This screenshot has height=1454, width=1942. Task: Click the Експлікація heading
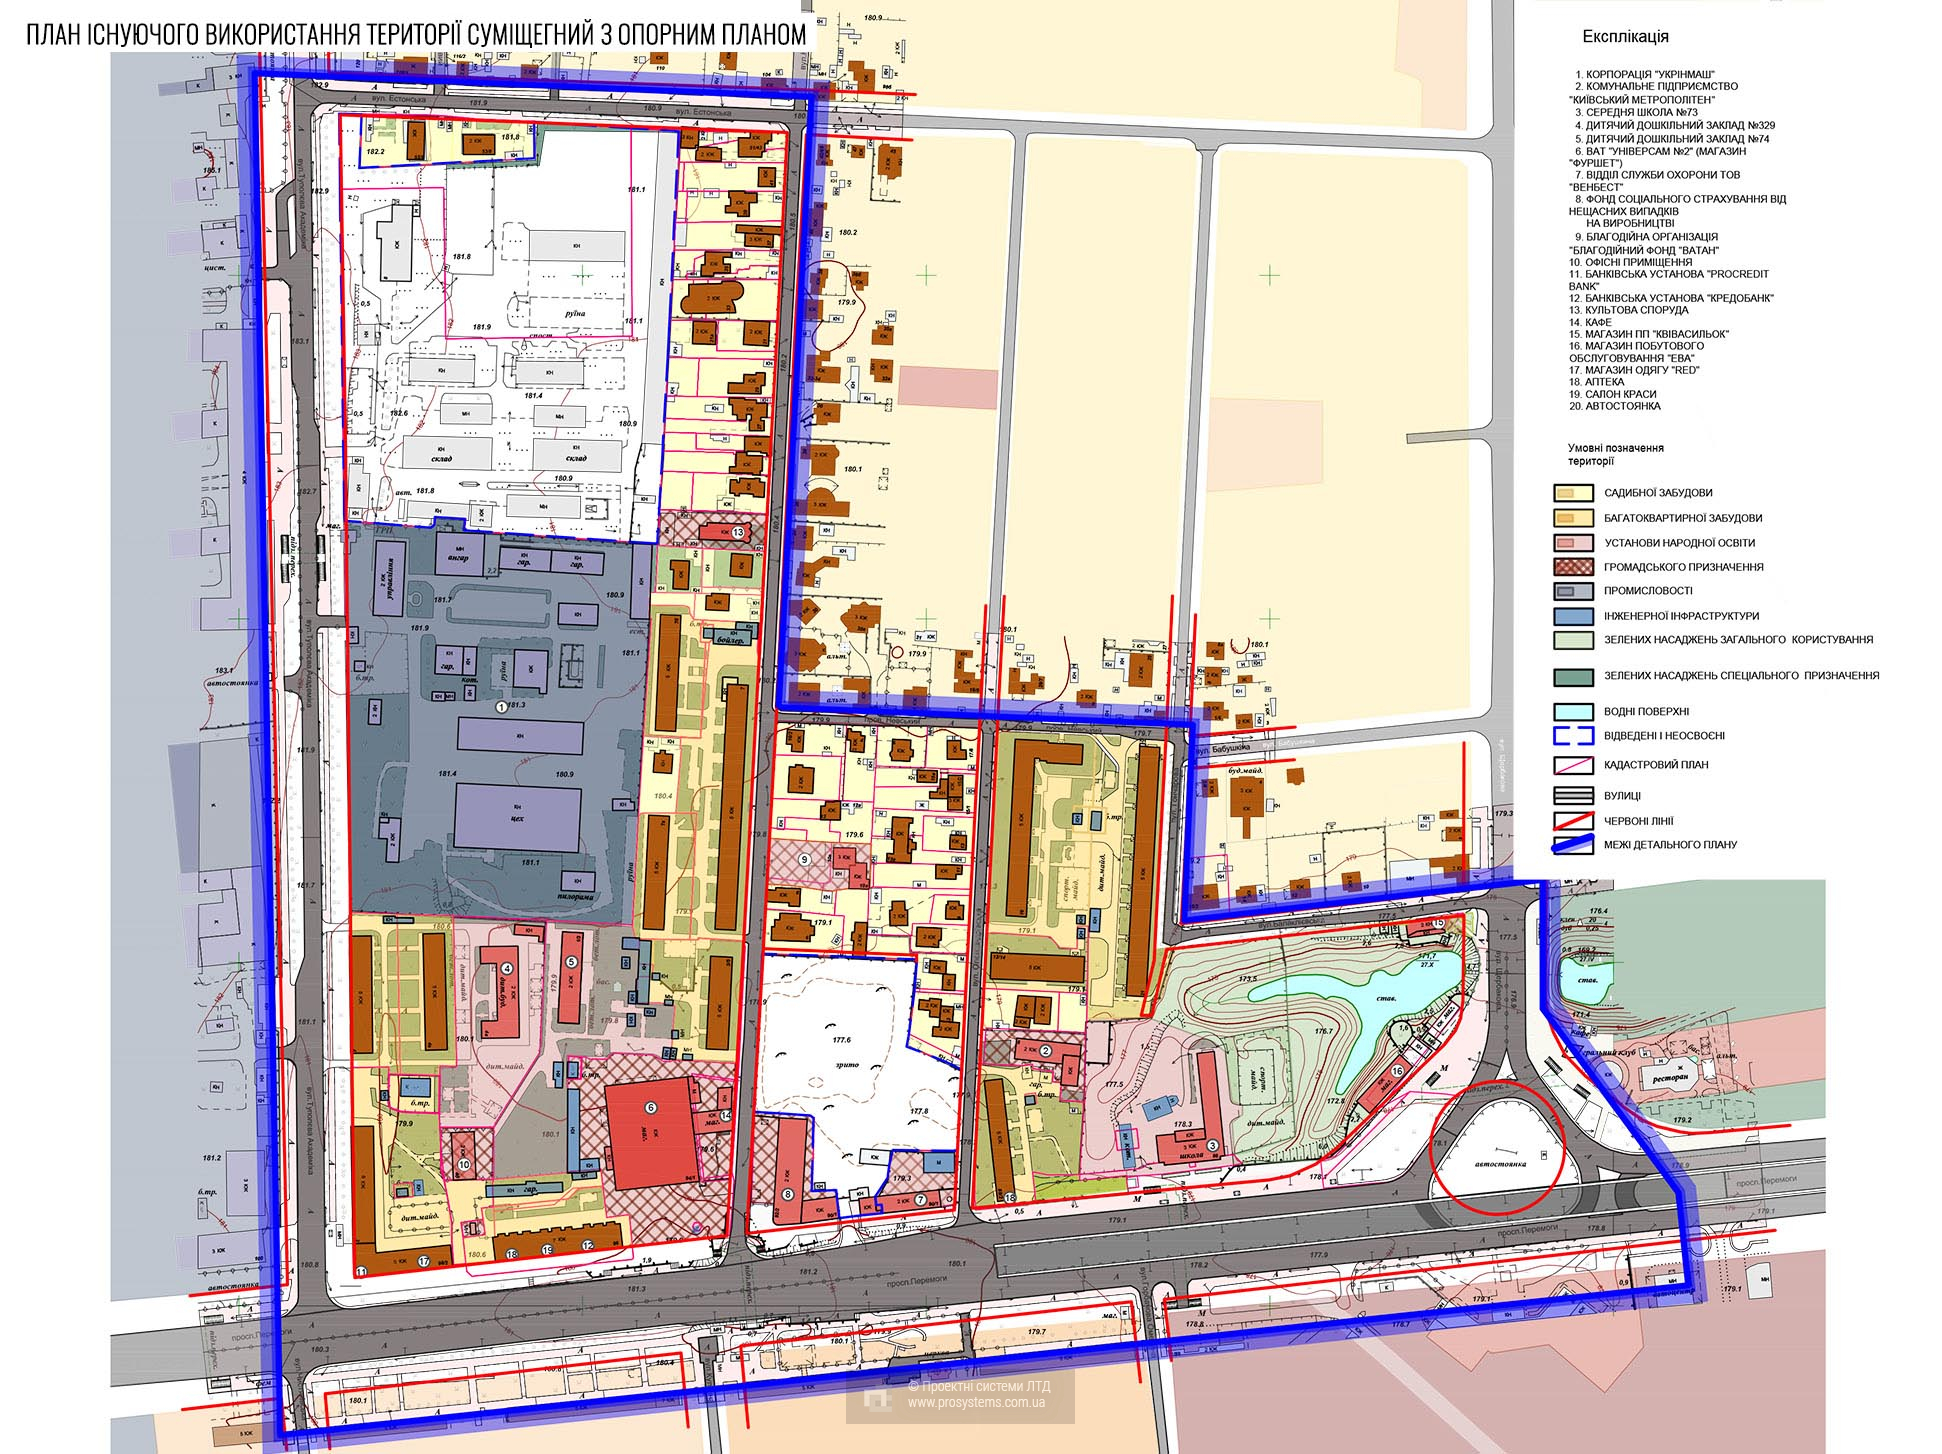1625,37
